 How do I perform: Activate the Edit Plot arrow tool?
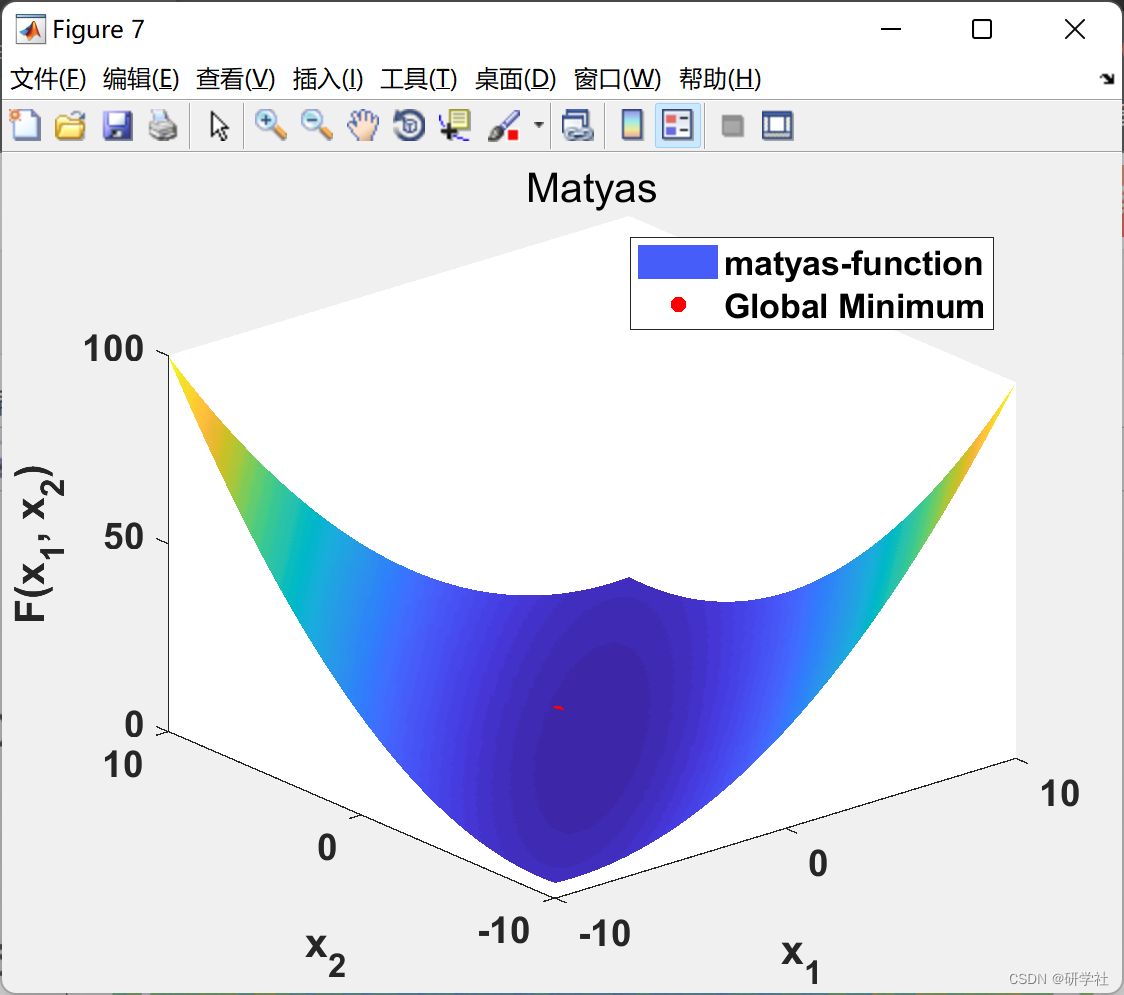click(x=219, y=125)
